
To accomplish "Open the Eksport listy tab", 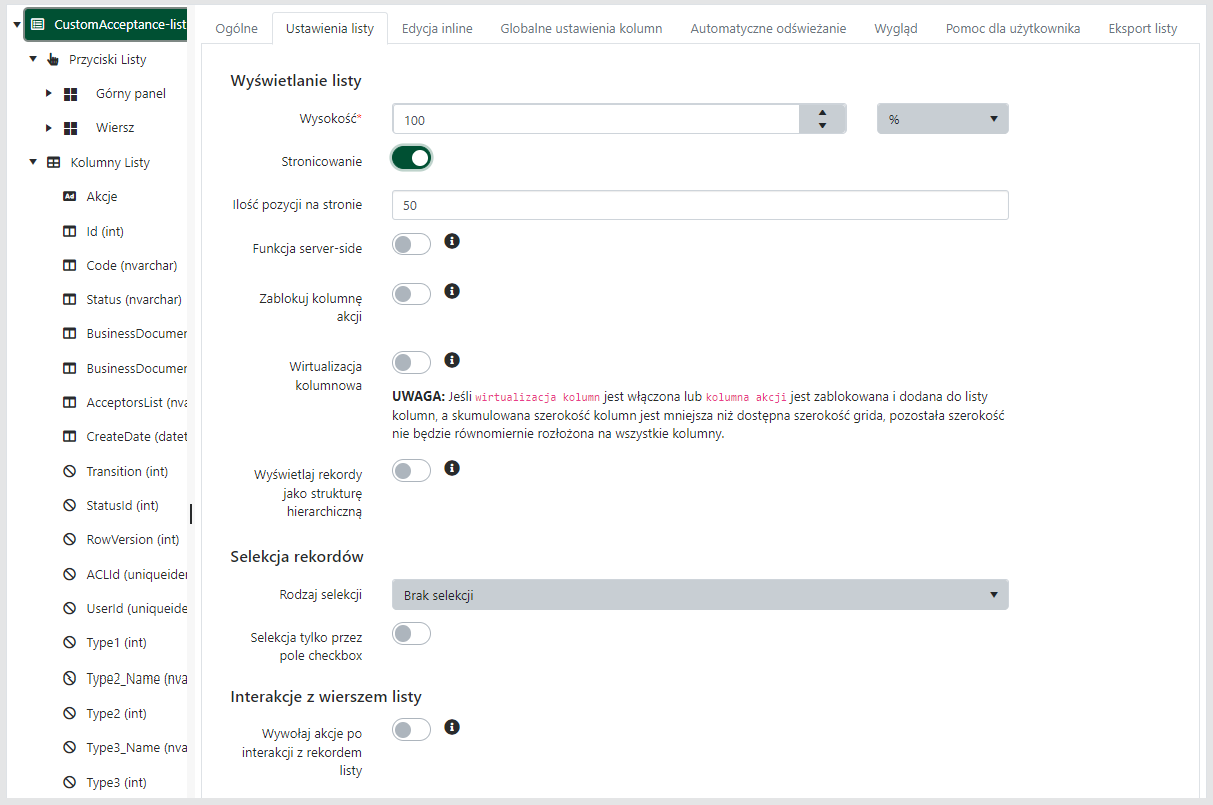I will [1142, 28].
